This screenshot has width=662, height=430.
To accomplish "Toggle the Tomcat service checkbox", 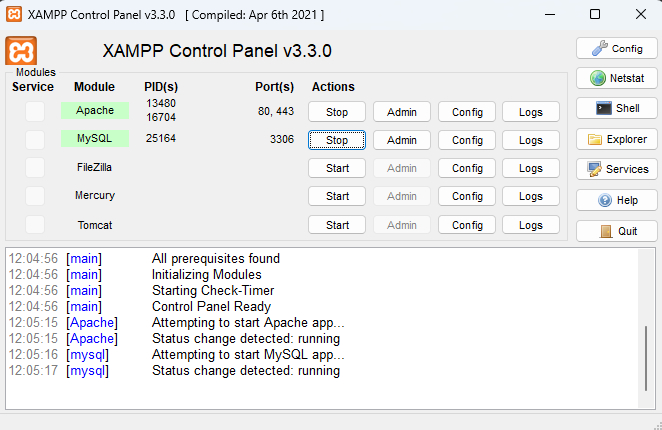I will point(35,225).
